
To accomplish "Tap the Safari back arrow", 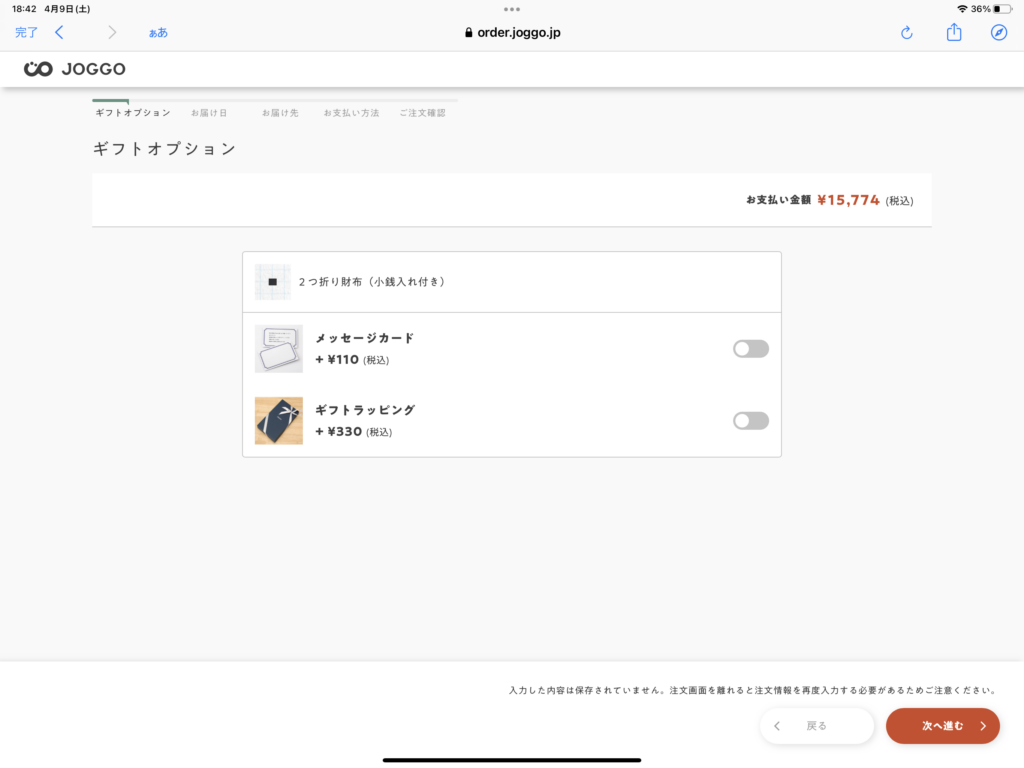I will coord(59,32).
